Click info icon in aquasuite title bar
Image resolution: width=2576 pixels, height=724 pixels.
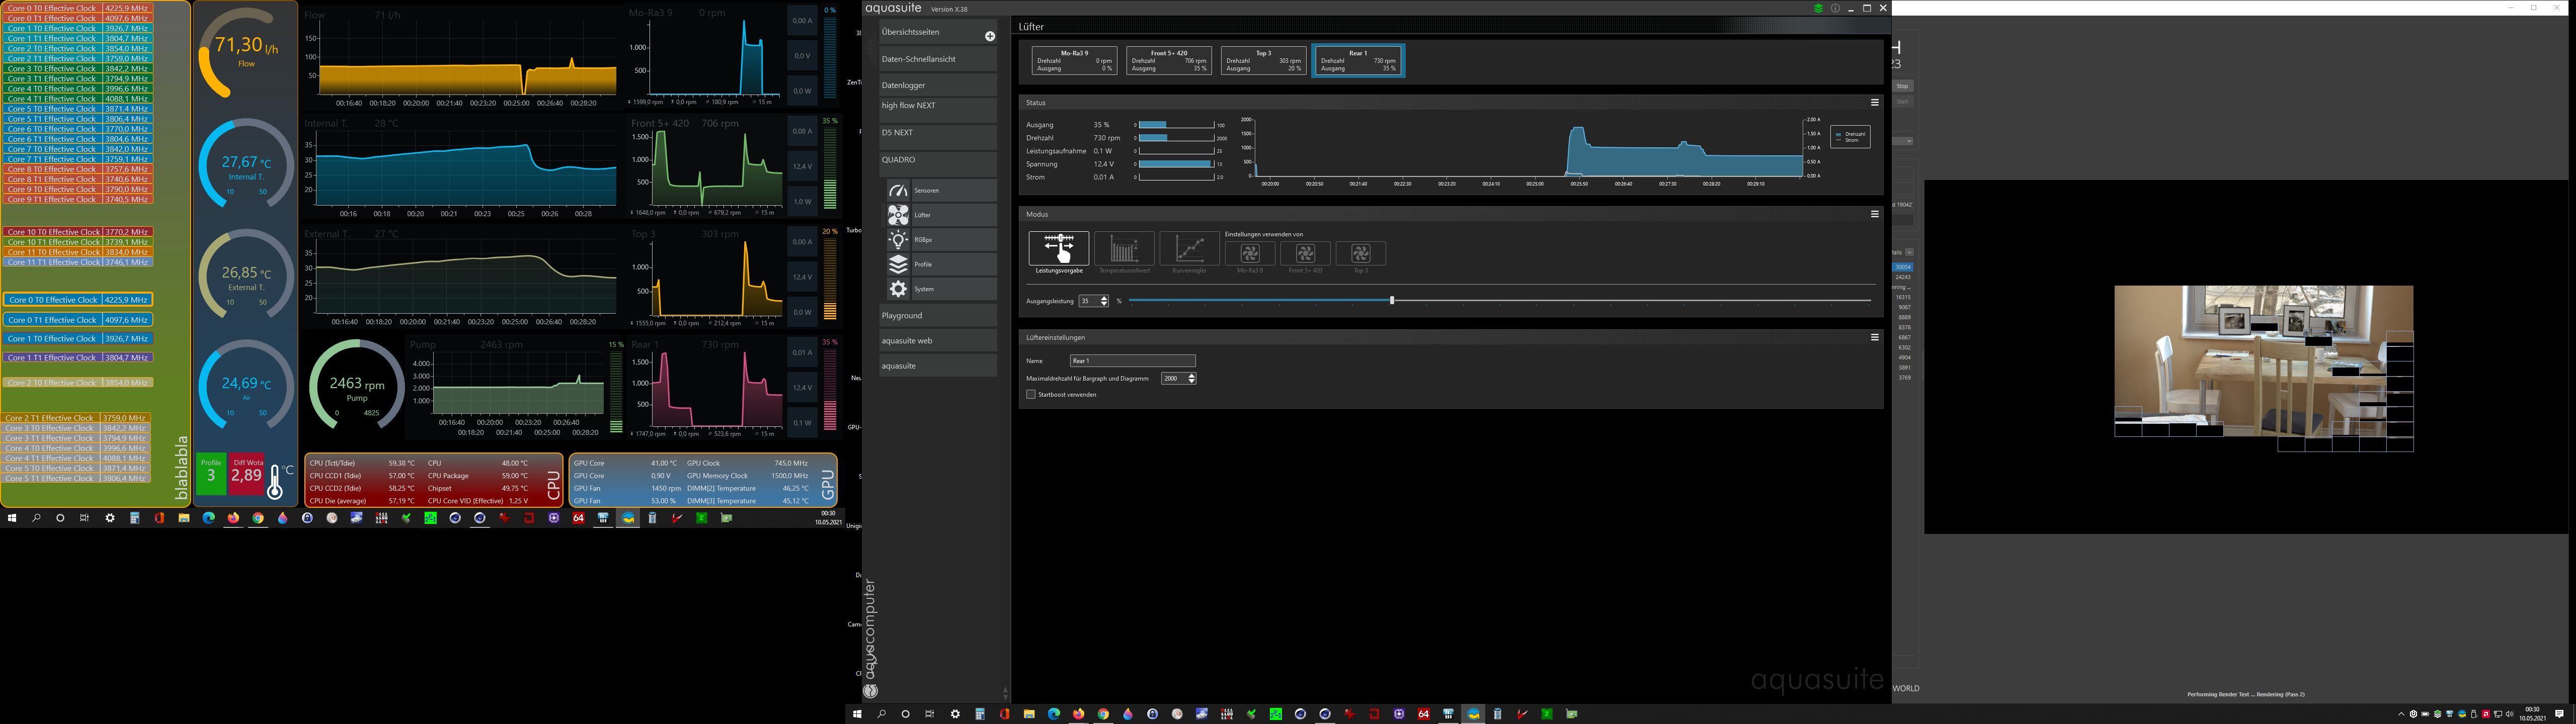[x=1835, y=8]
